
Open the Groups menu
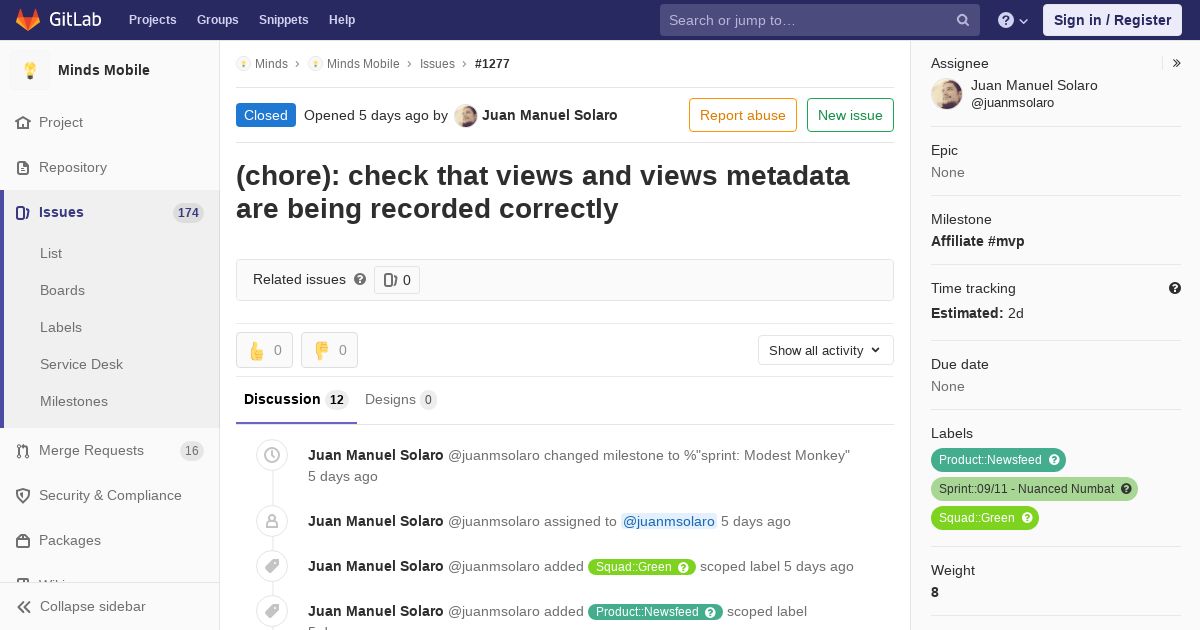tap(217, 20)
